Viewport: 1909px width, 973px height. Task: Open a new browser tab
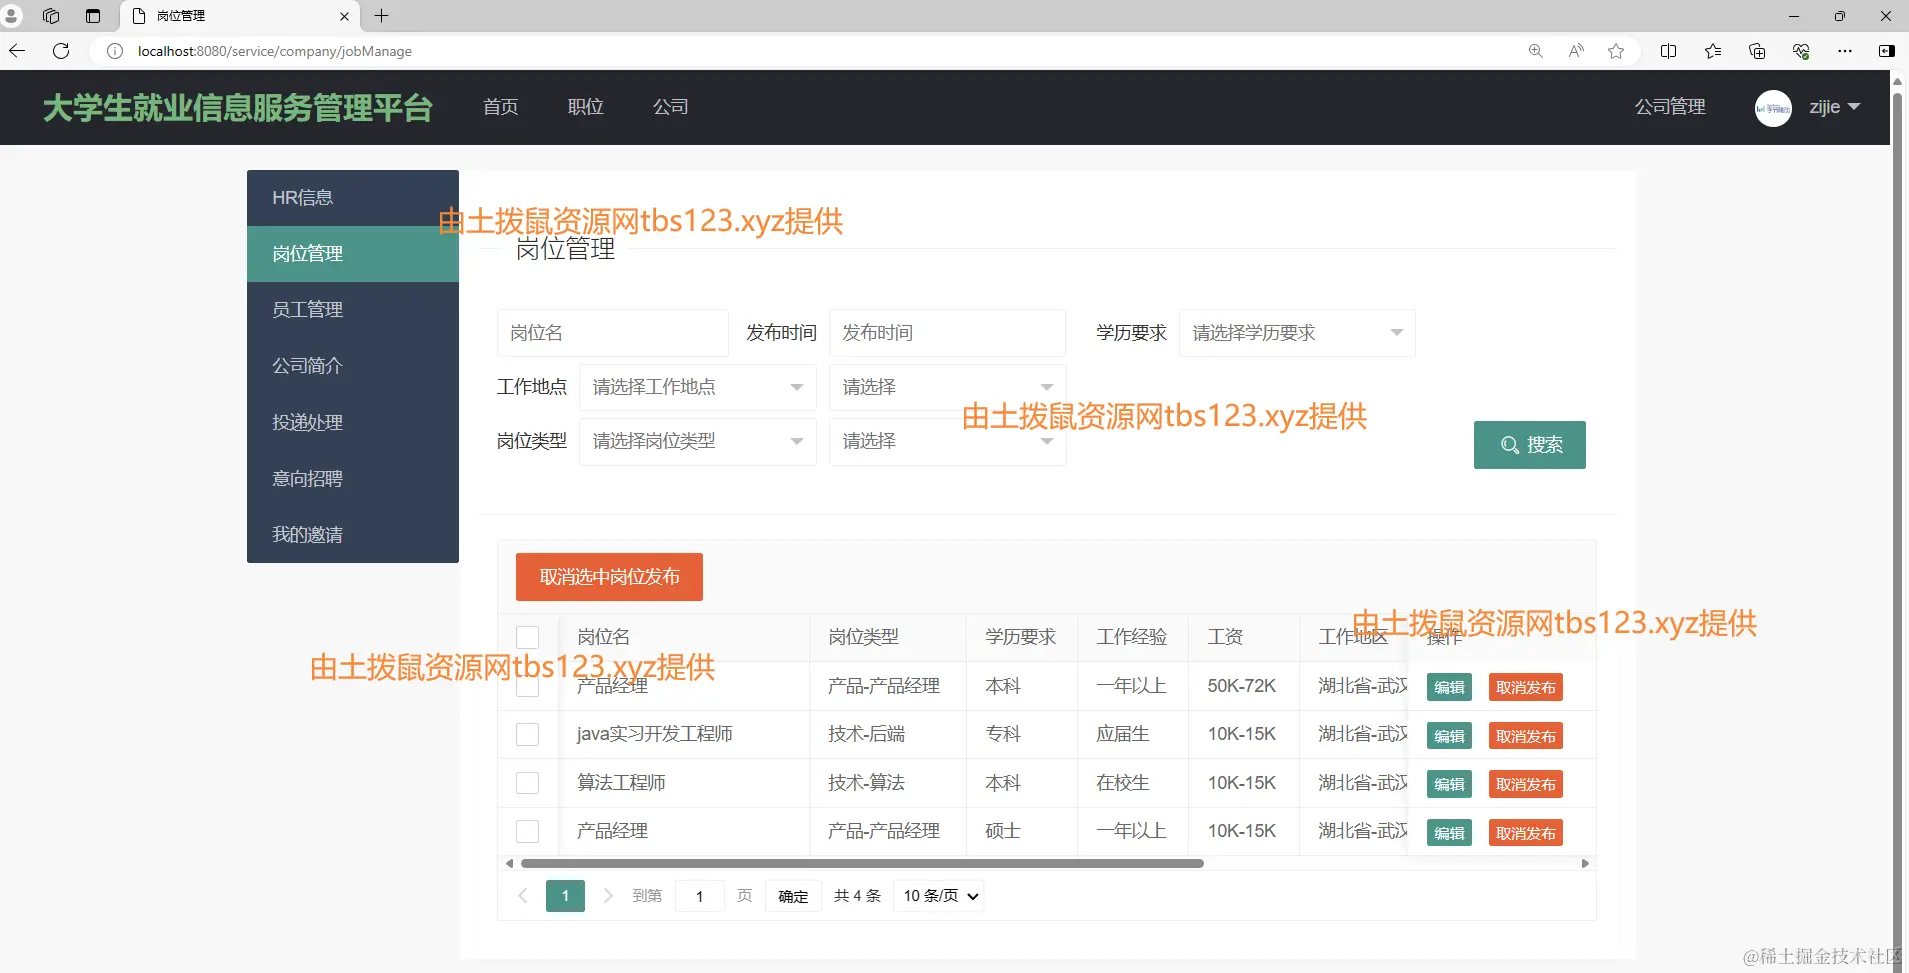(381, 16)
